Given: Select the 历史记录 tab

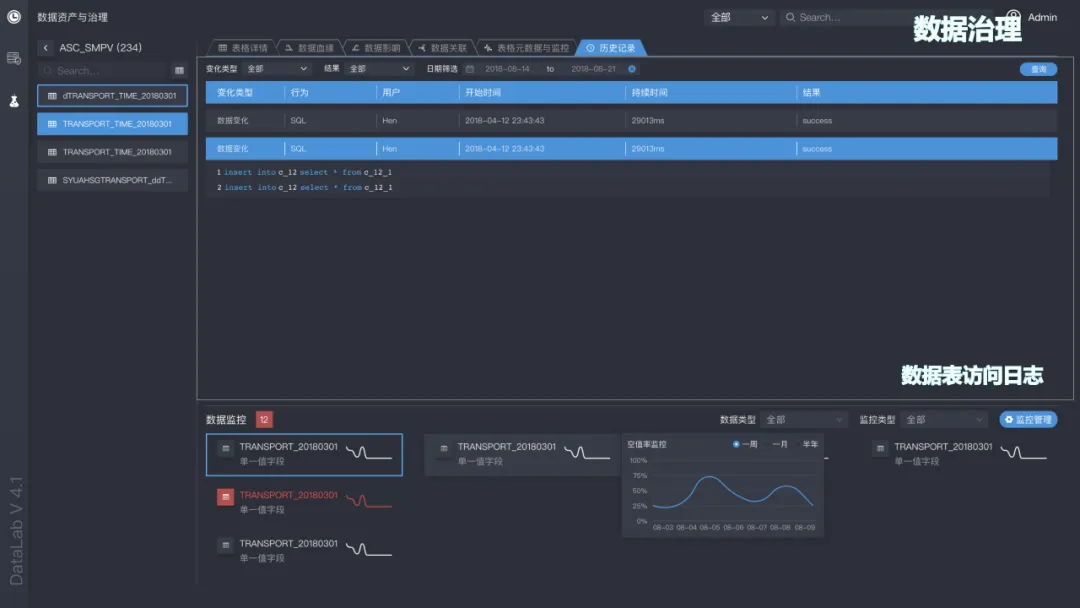Looking at the screenshot, I should point(611,48).
